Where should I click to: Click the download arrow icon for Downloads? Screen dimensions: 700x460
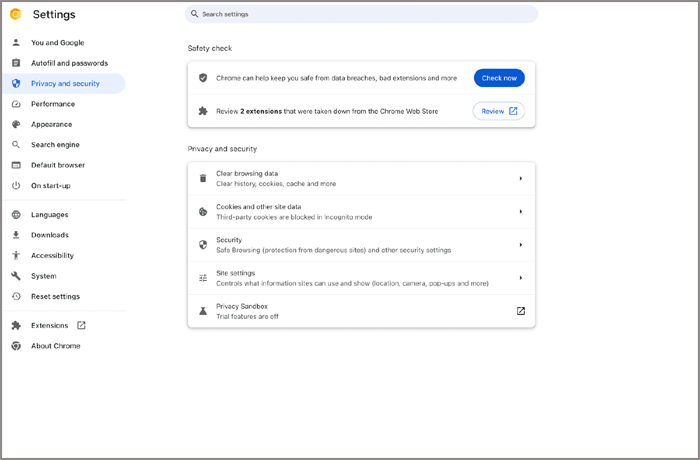tap(16, 235)
